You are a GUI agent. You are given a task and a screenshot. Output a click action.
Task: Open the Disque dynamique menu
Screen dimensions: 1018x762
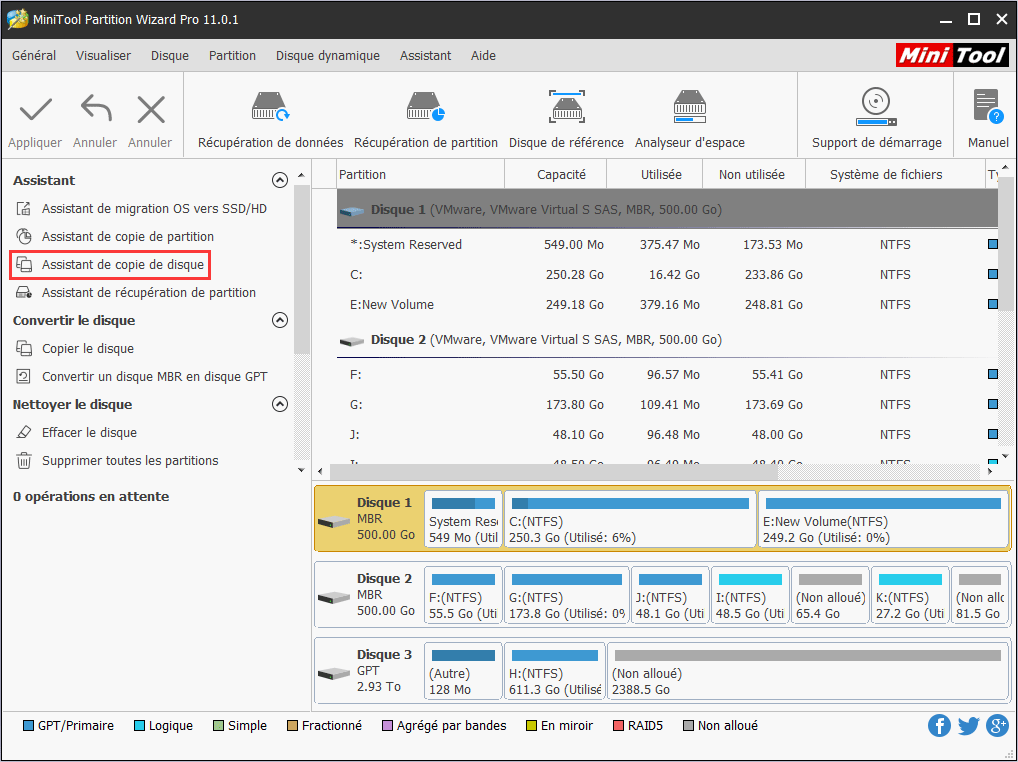coord(328,56)
